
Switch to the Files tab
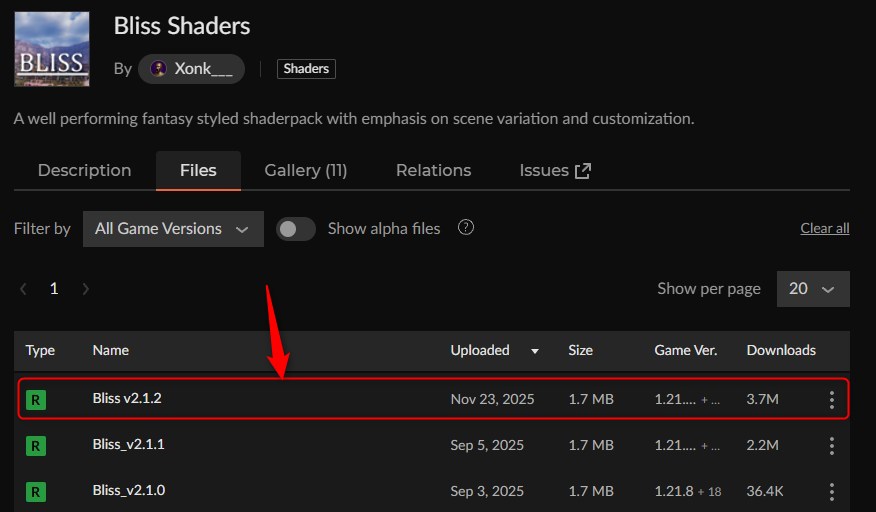[198, 170]
